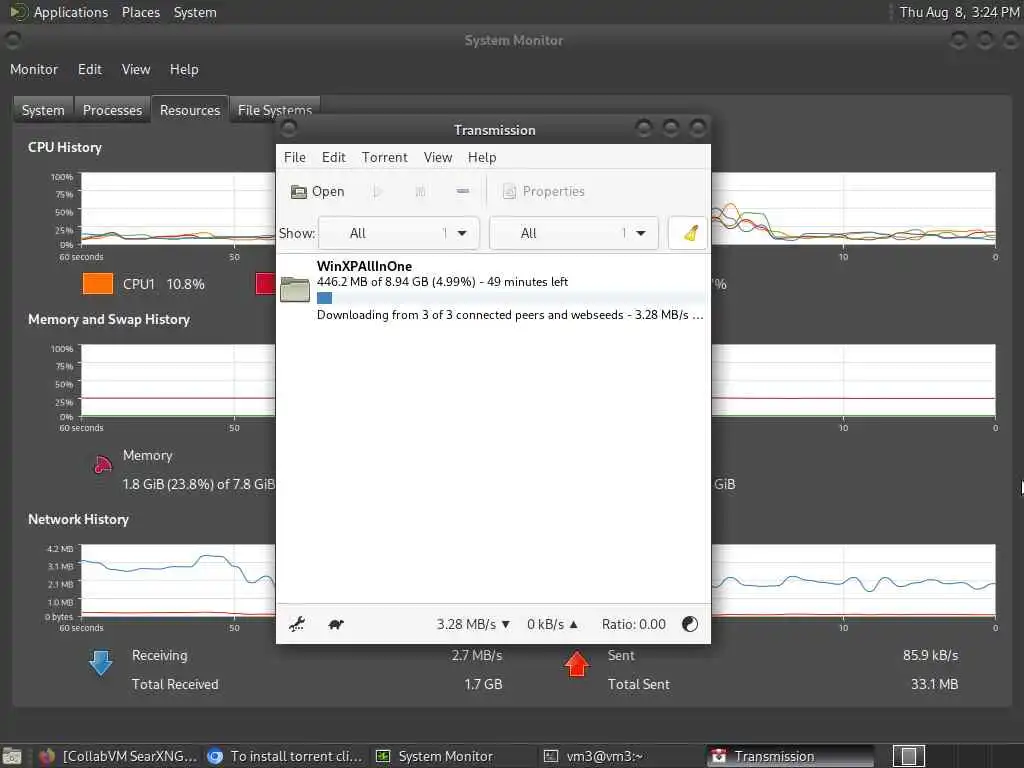Open a torrent with Open button
Image resolution: width=1024 pixels, height=768 pixels.
coord(317,191)
